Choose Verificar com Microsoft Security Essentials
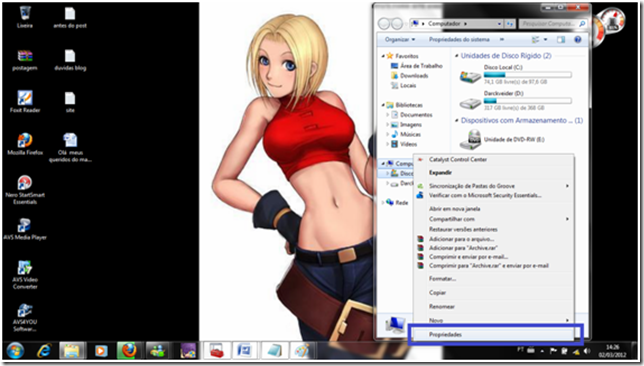The image size is (644, 366). tap(493, 195)
